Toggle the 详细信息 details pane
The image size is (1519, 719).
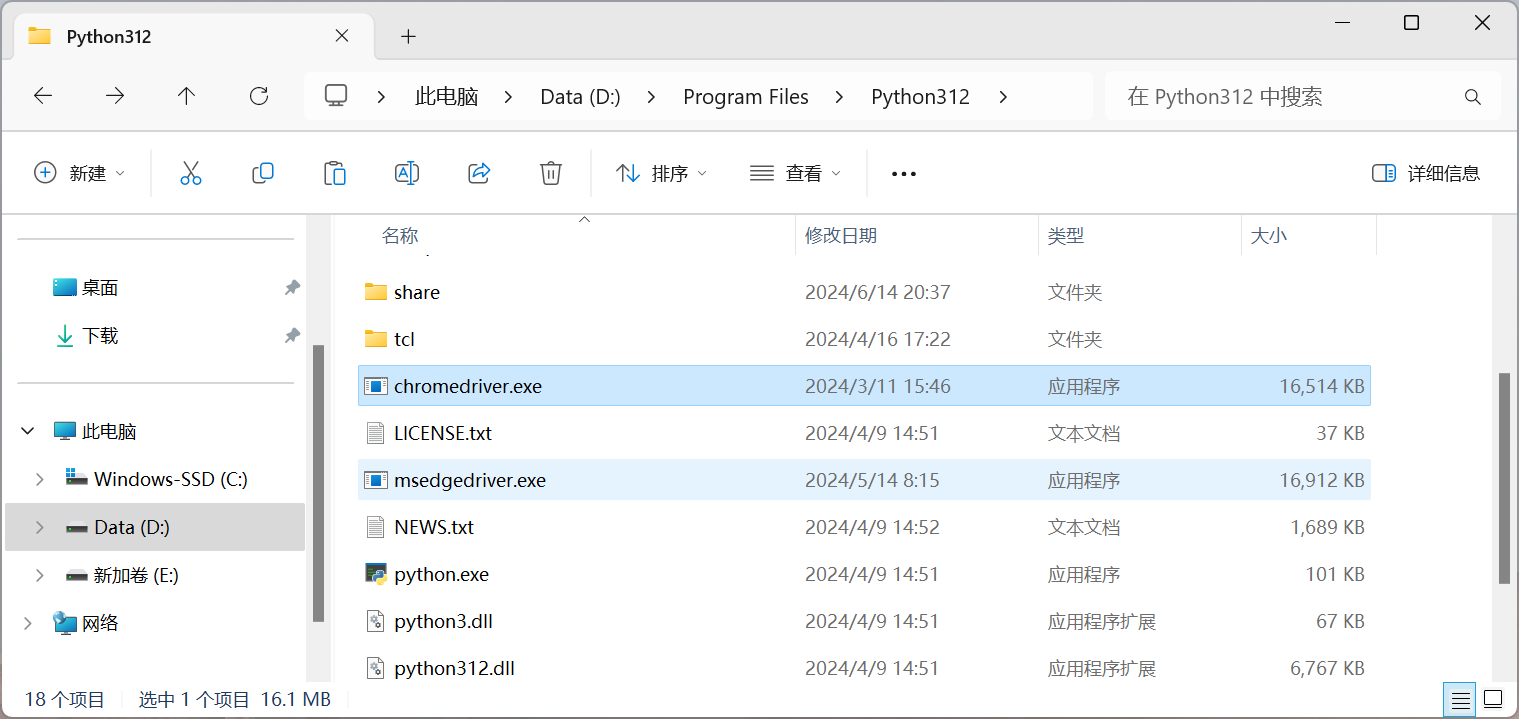(x=1426, y=173)
